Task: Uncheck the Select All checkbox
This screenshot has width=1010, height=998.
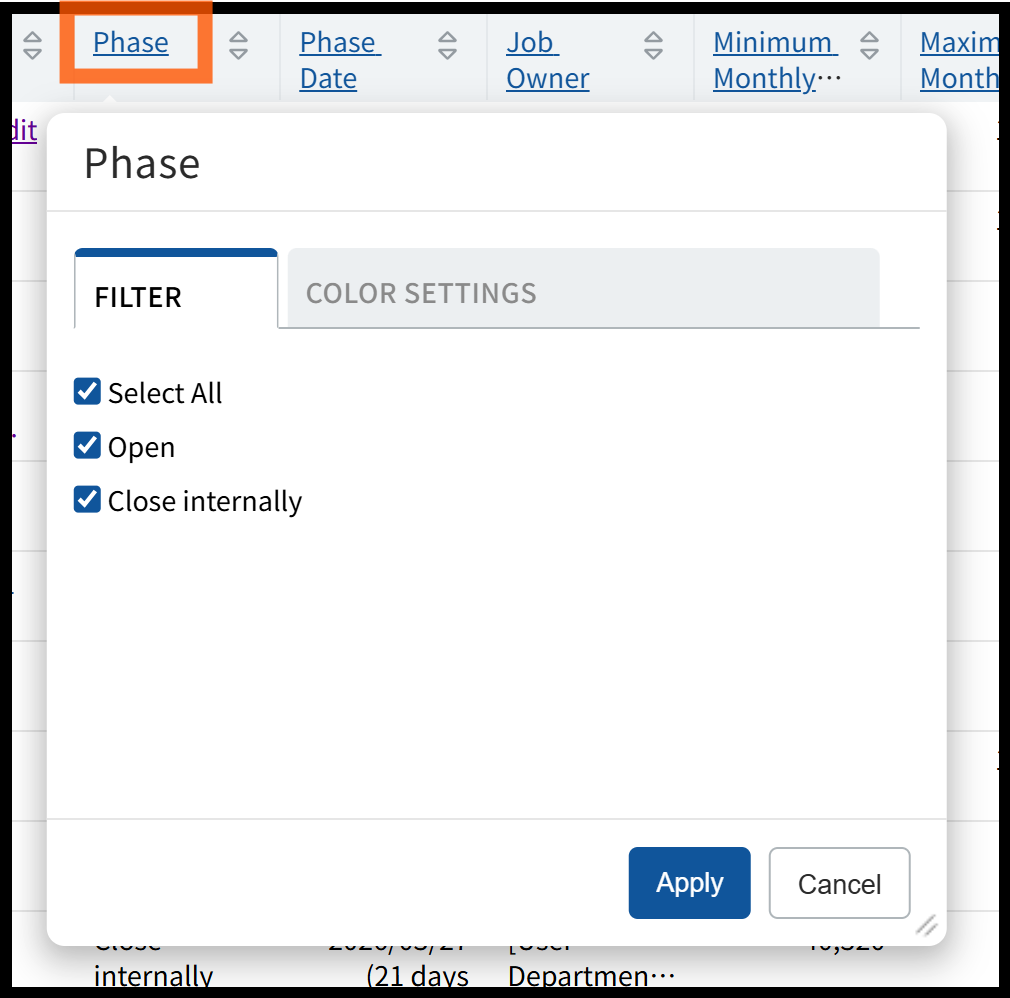Action: tap(88, 391)
